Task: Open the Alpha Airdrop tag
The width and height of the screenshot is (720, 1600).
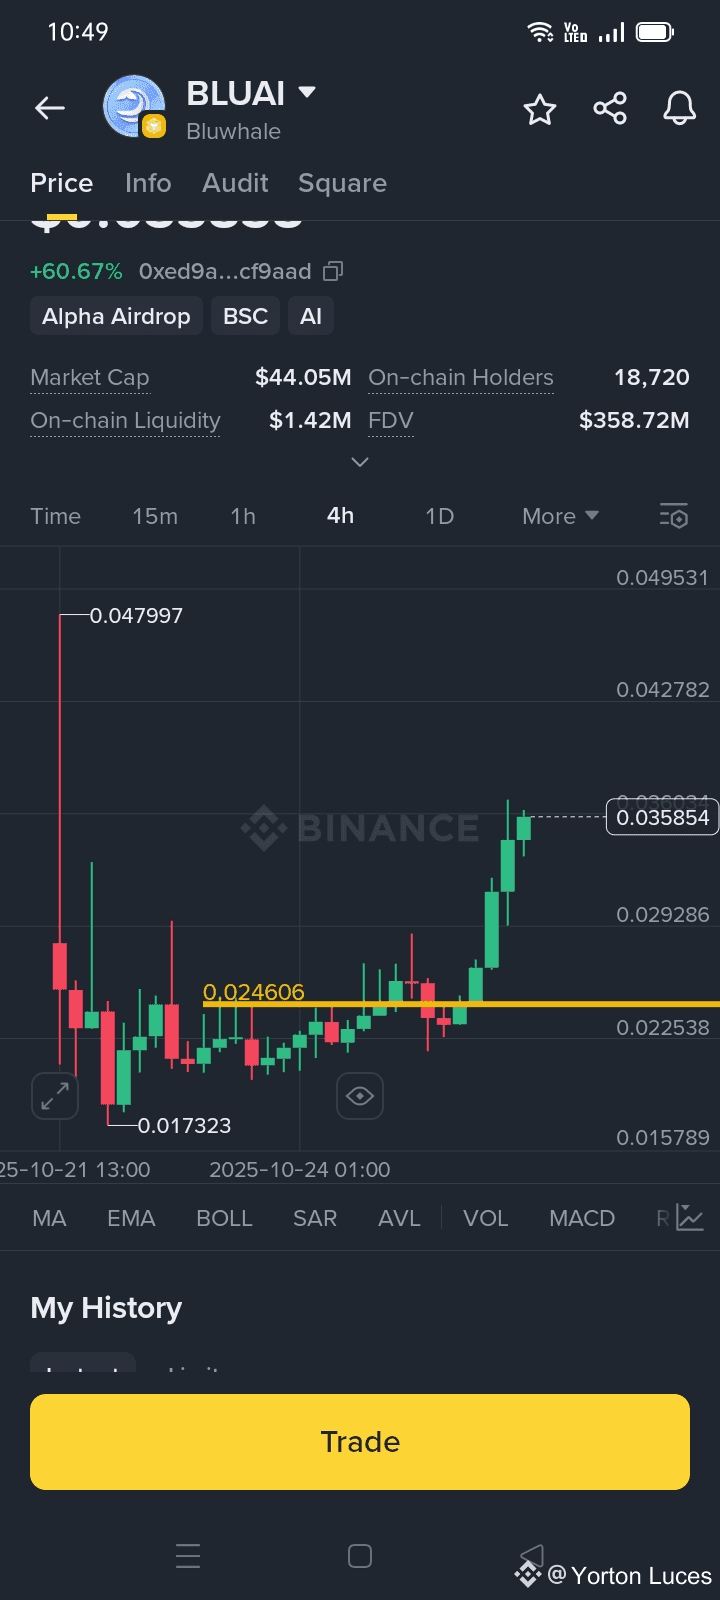Action: point(116,316)
